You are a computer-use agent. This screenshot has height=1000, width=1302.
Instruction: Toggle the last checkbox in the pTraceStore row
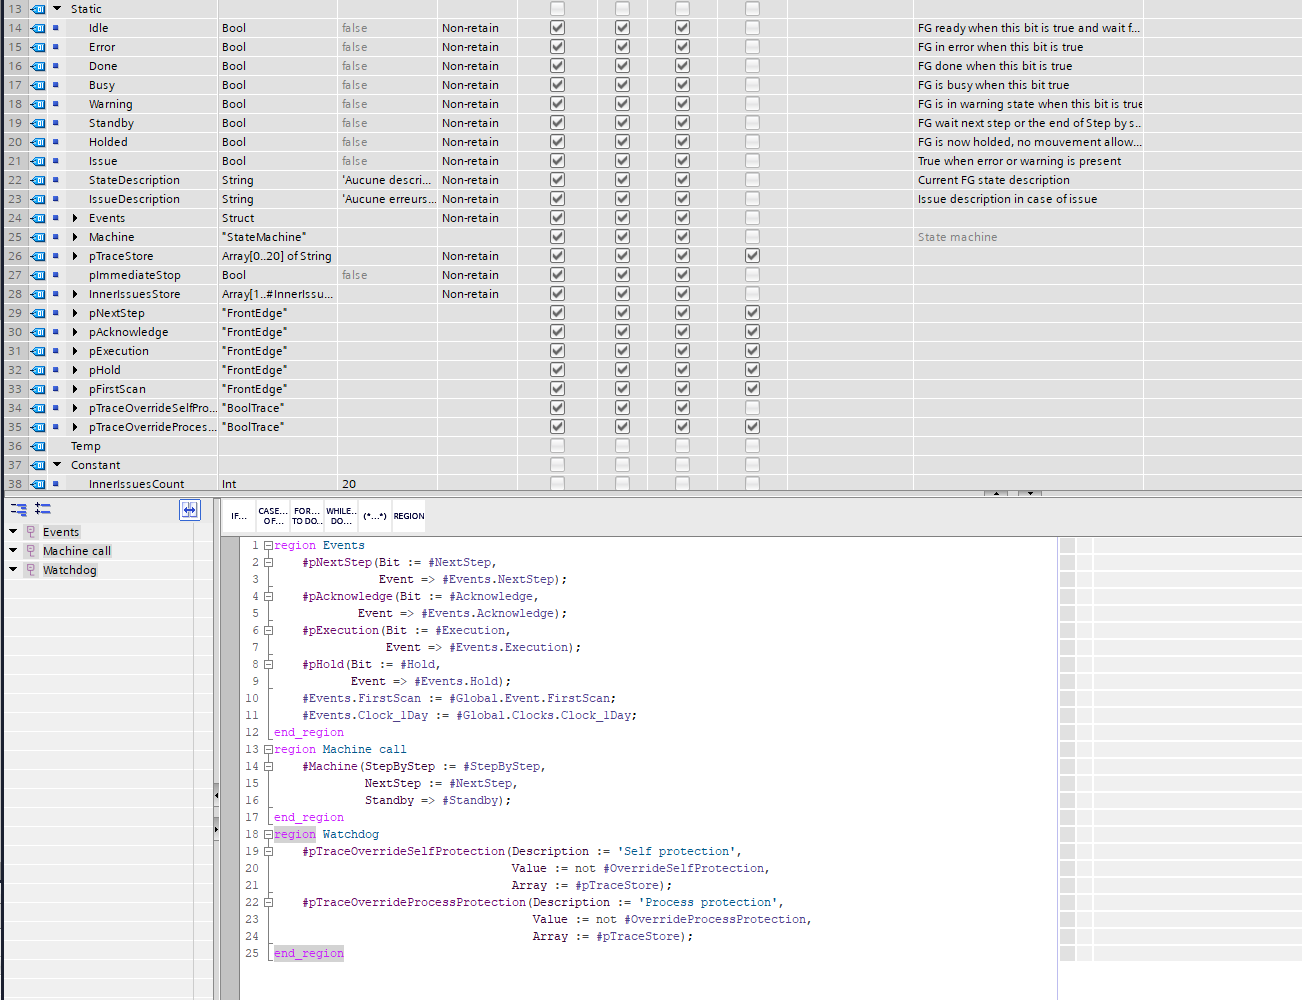pyautogui.click(x=752, y=256)
